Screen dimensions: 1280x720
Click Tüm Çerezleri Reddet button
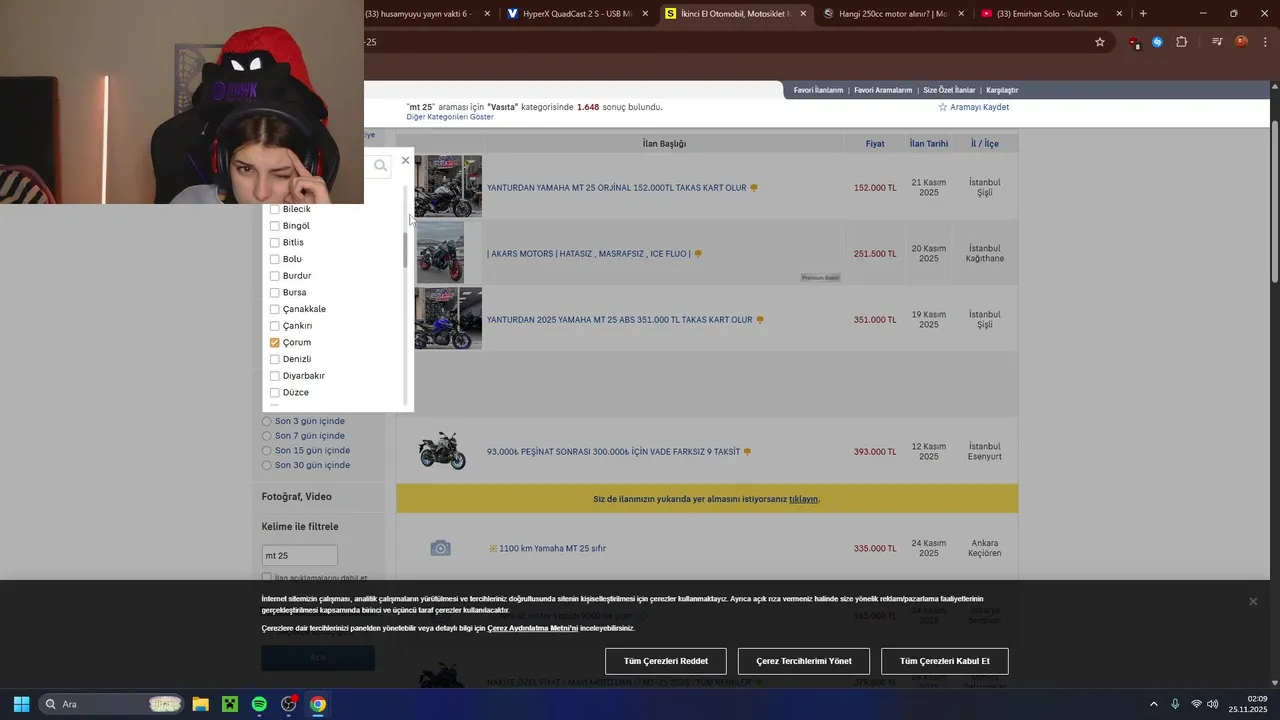pos(666,661)
